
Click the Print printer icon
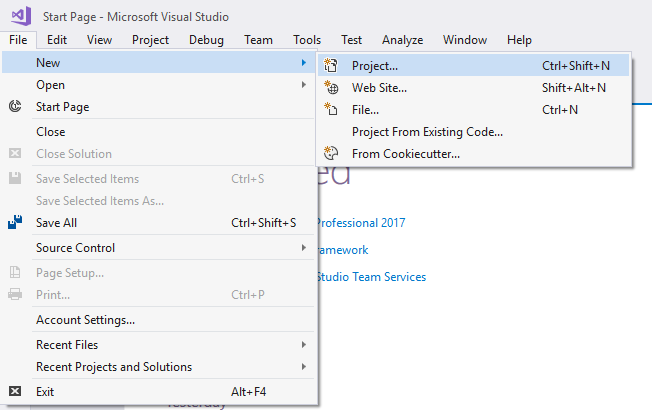click(x=15, y=294)
